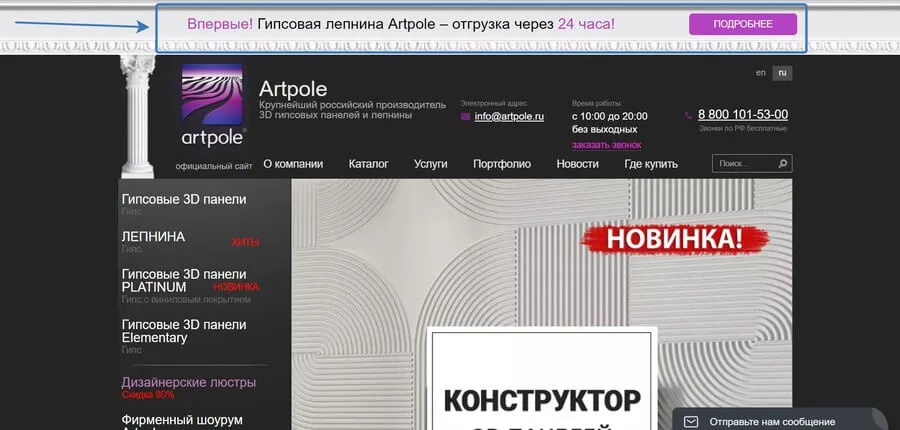Click the chat widget envelope icon

pyautogui.click(x=692, y=422)
